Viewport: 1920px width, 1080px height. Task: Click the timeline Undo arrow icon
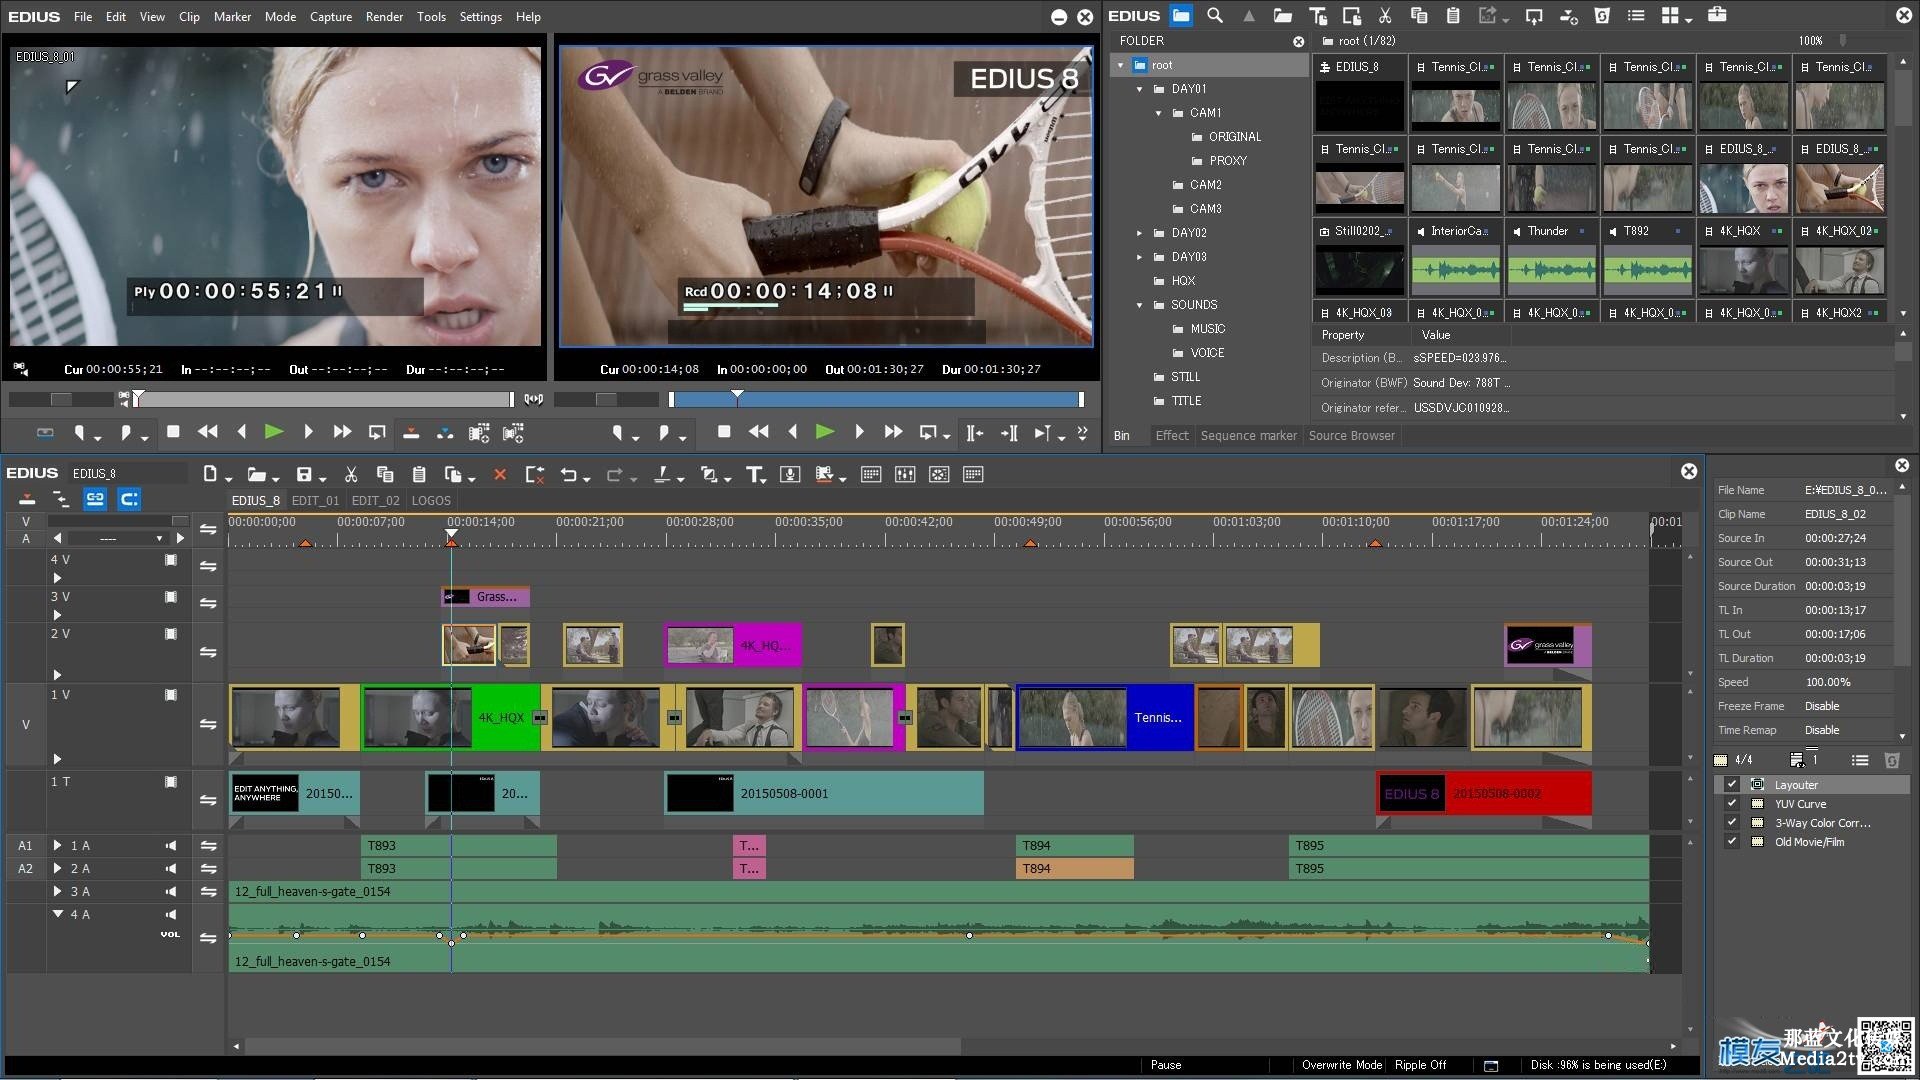[568, 475]
